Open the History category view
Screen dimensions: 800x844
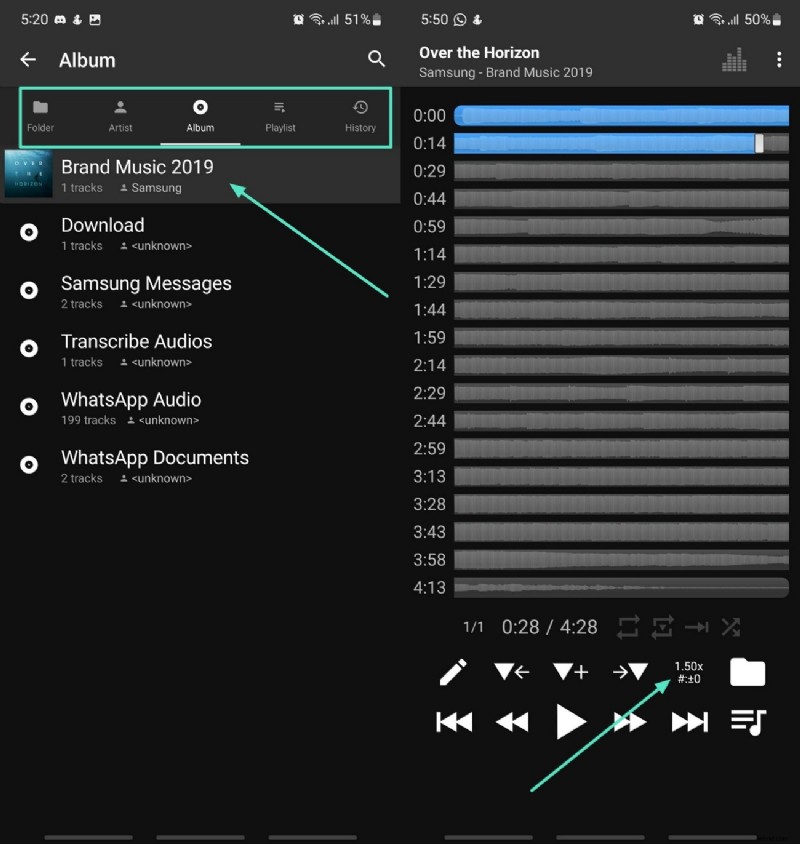(x=359, y=117)
